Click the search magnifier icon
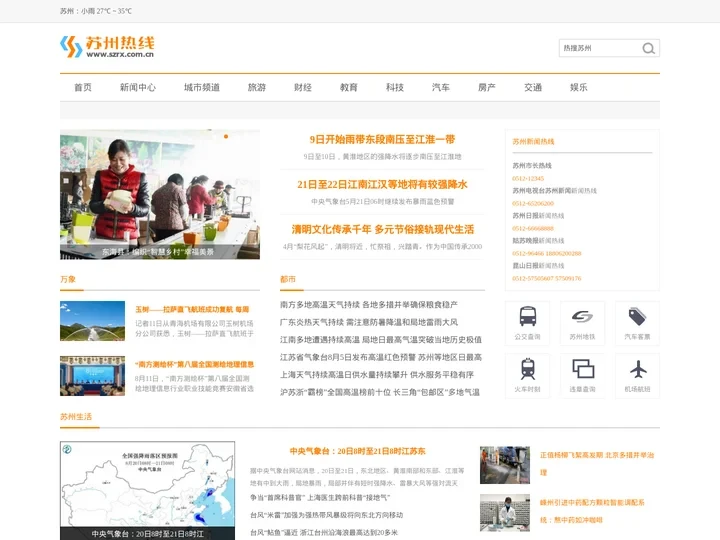The image size is (720, 540). 648,48
